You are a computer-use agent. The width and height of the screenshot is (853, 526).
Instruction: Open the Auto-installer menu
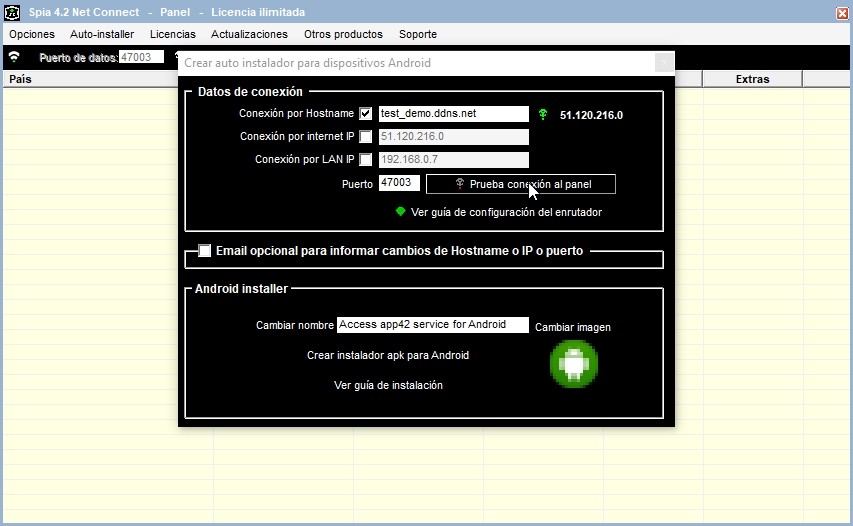tap(102, 34)
